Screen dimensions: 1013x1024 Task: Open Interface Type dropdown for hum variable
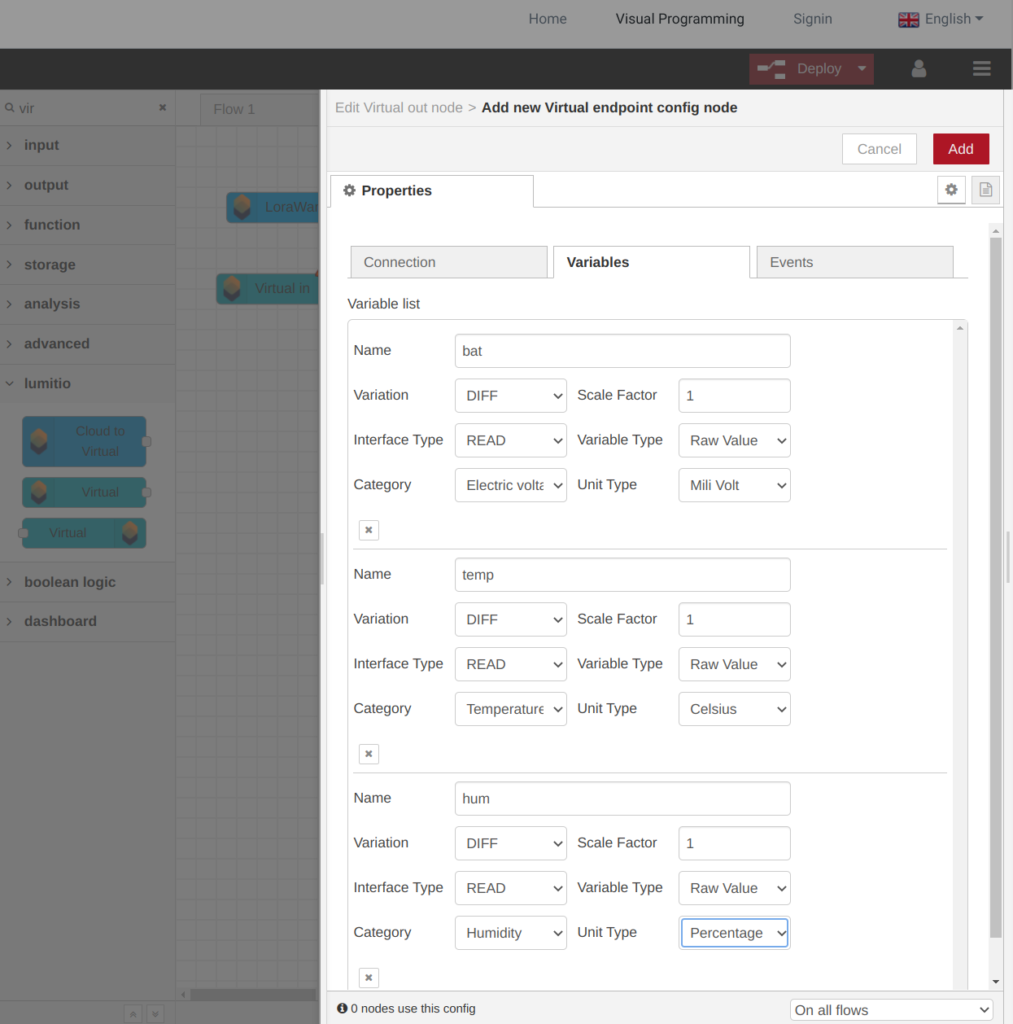point(511,888)
